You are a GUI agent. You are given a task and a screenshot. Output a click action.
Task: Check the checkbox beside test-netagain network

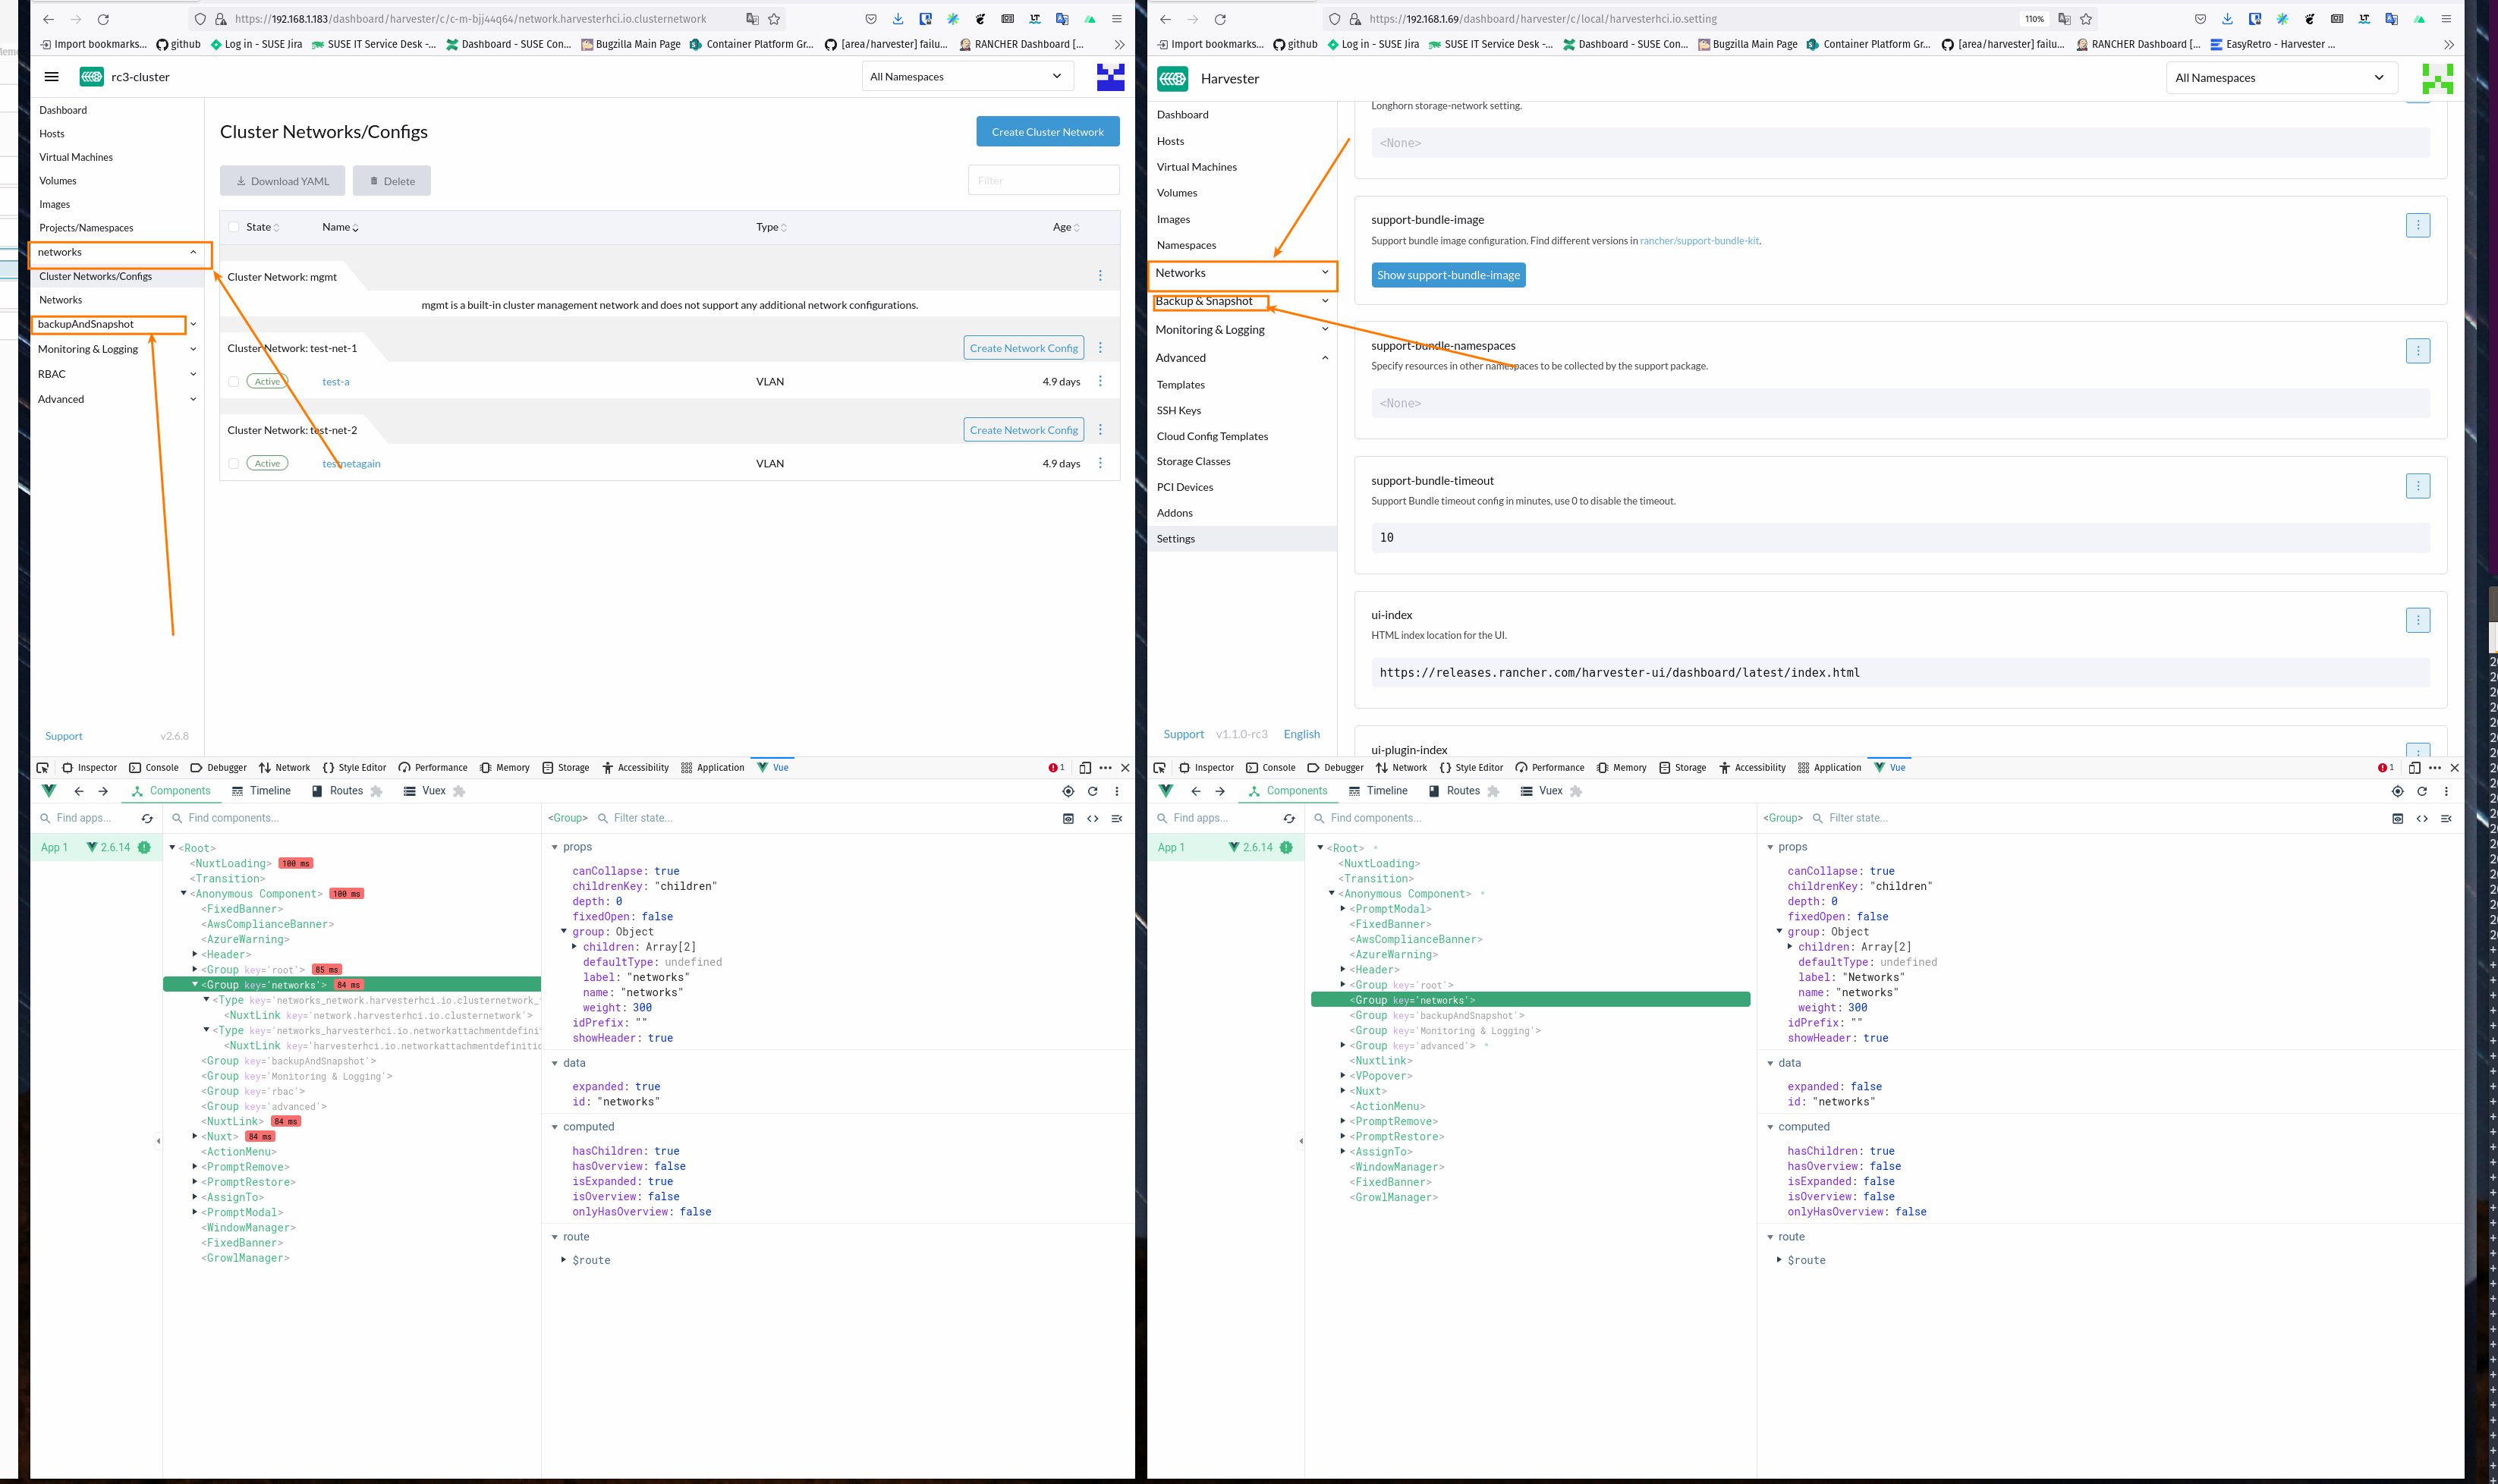pos(234,463)
